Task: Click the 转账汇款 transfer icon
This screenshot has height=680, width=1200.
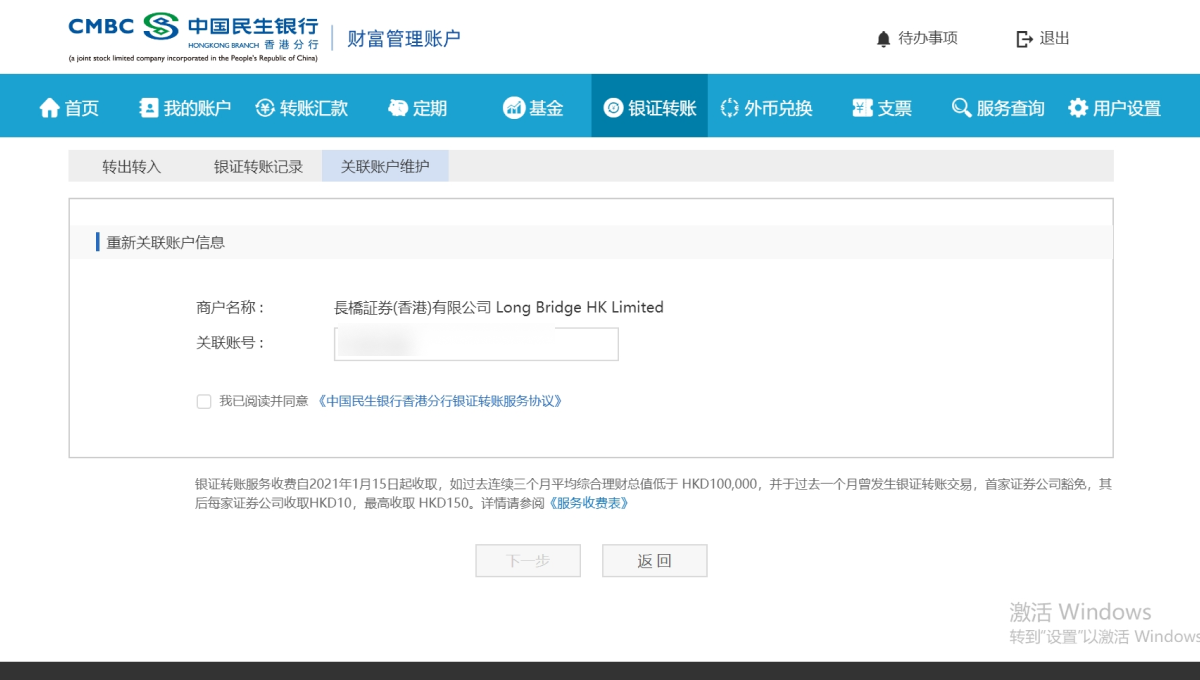Action: click(265, 108)
